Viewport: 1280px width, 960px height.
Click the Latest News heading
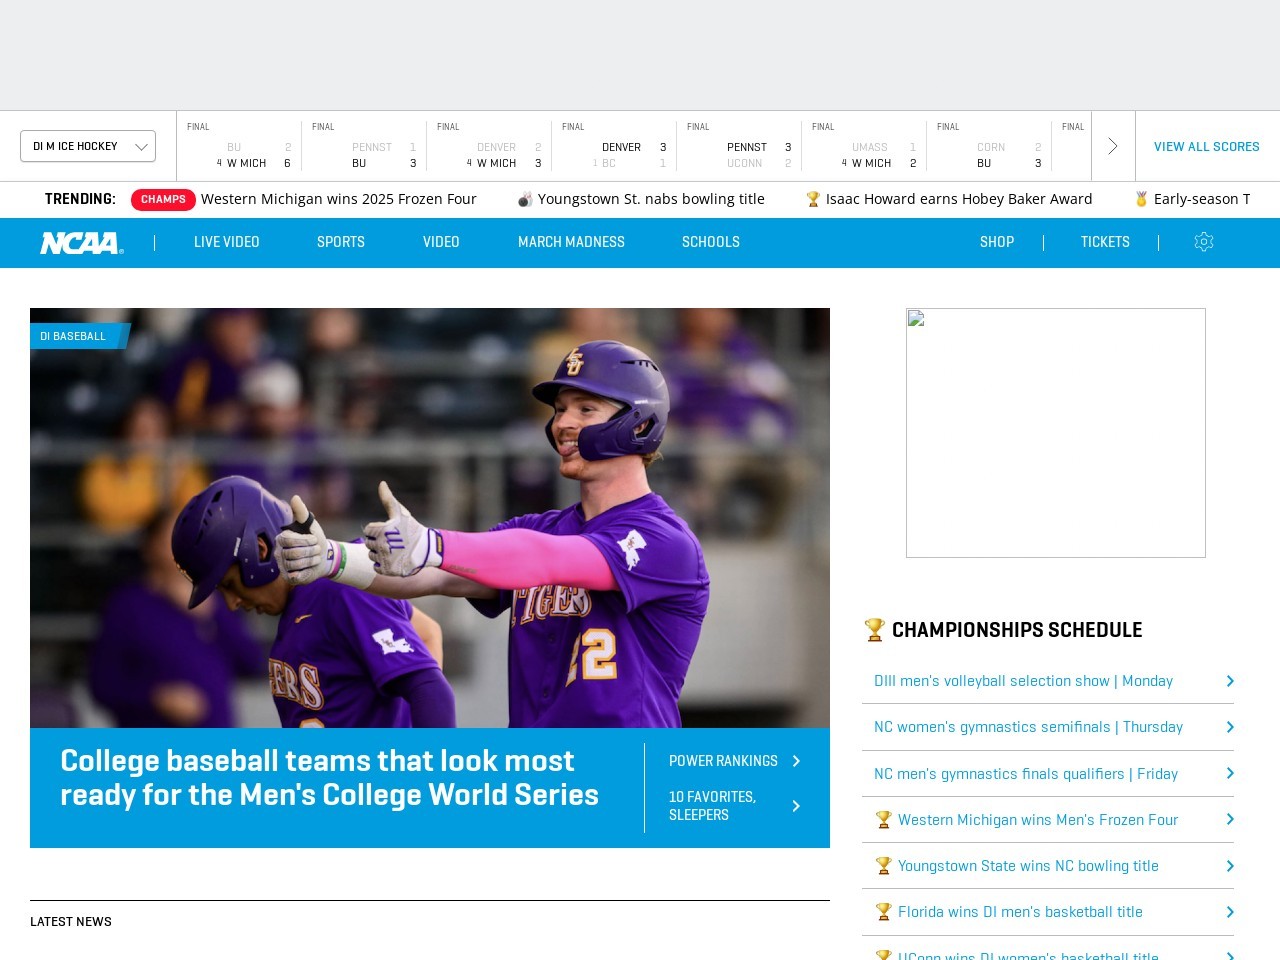point(71,922)
